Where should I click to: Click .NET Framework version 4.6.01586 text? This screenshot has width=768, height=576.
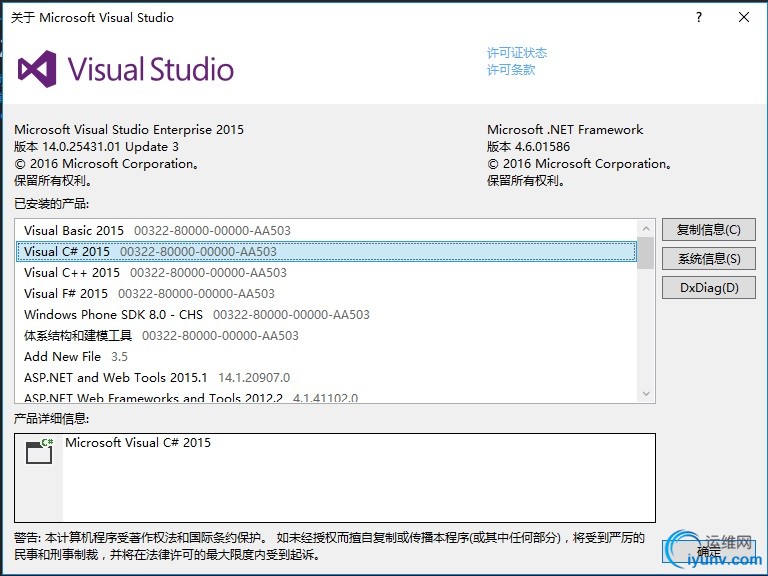(x=528, y=146)
